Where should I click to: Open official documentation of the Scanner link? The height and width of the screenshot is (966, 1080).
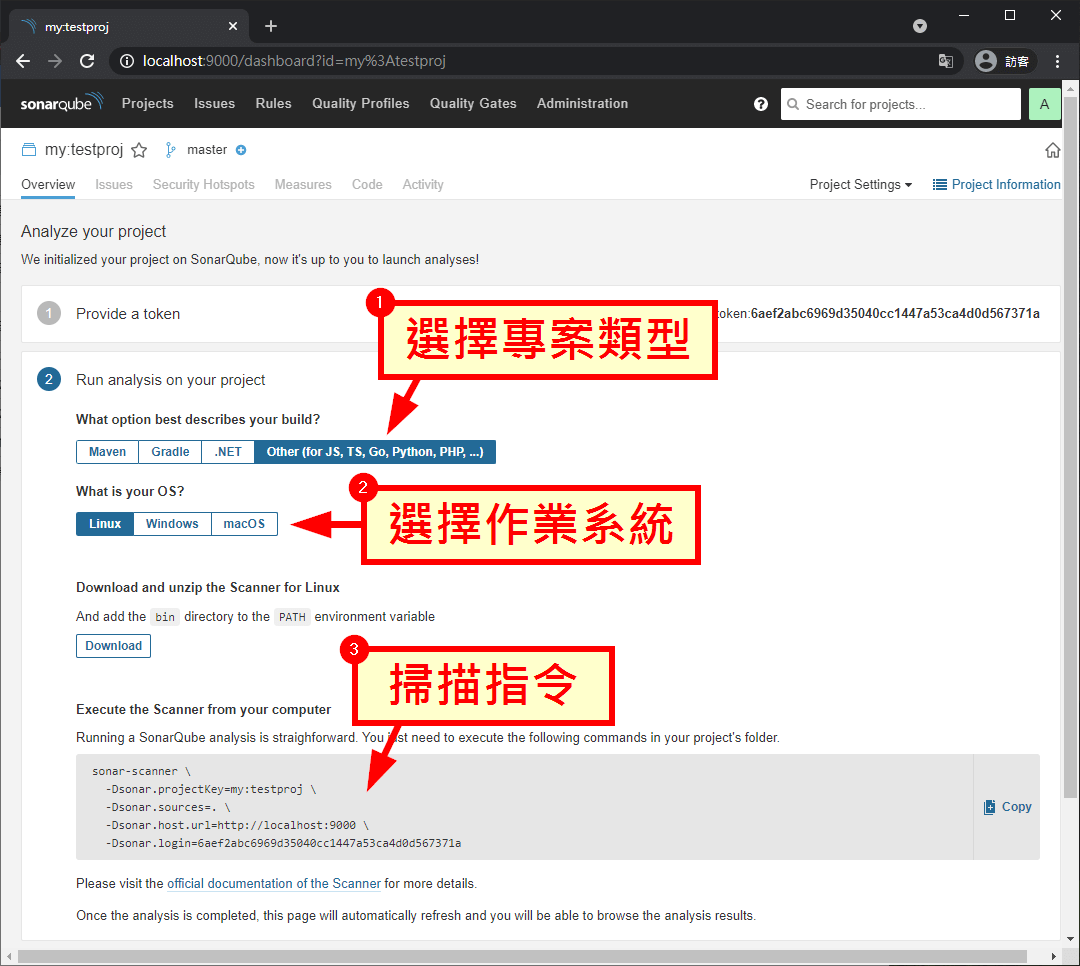pos(273,883)
